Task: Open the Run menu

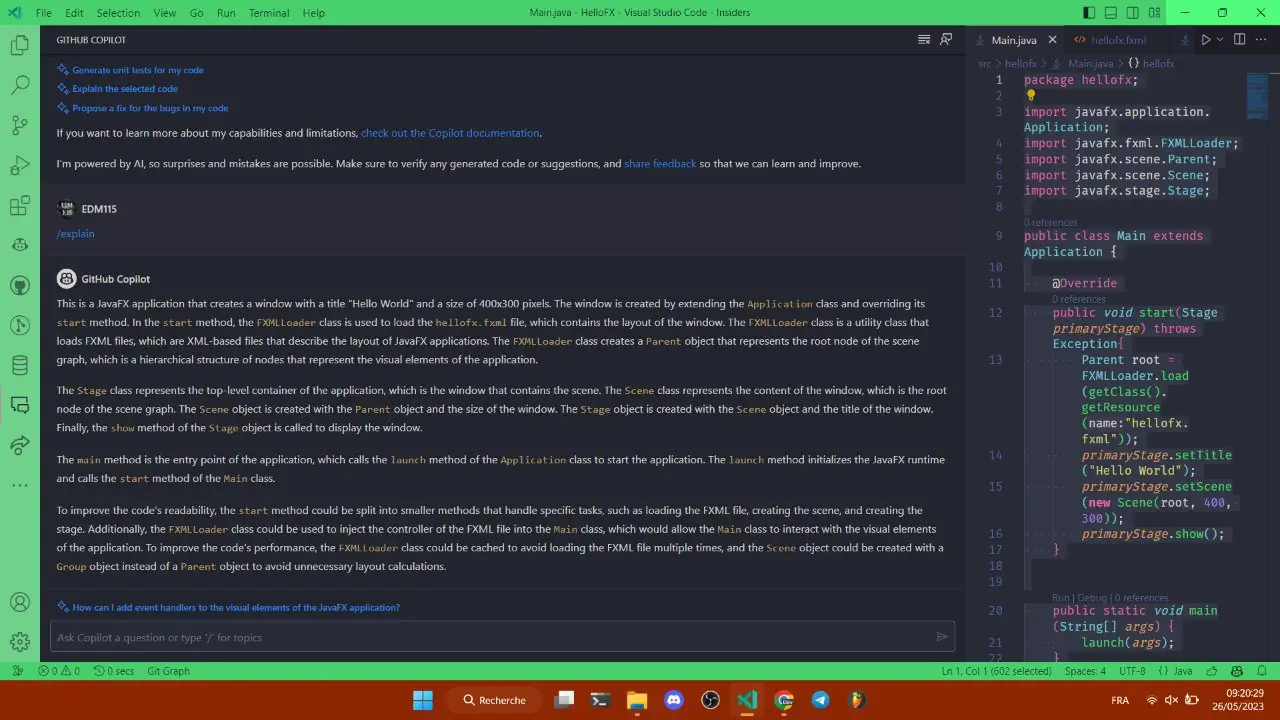Action: pyautogui.click(x=226, y=13)
